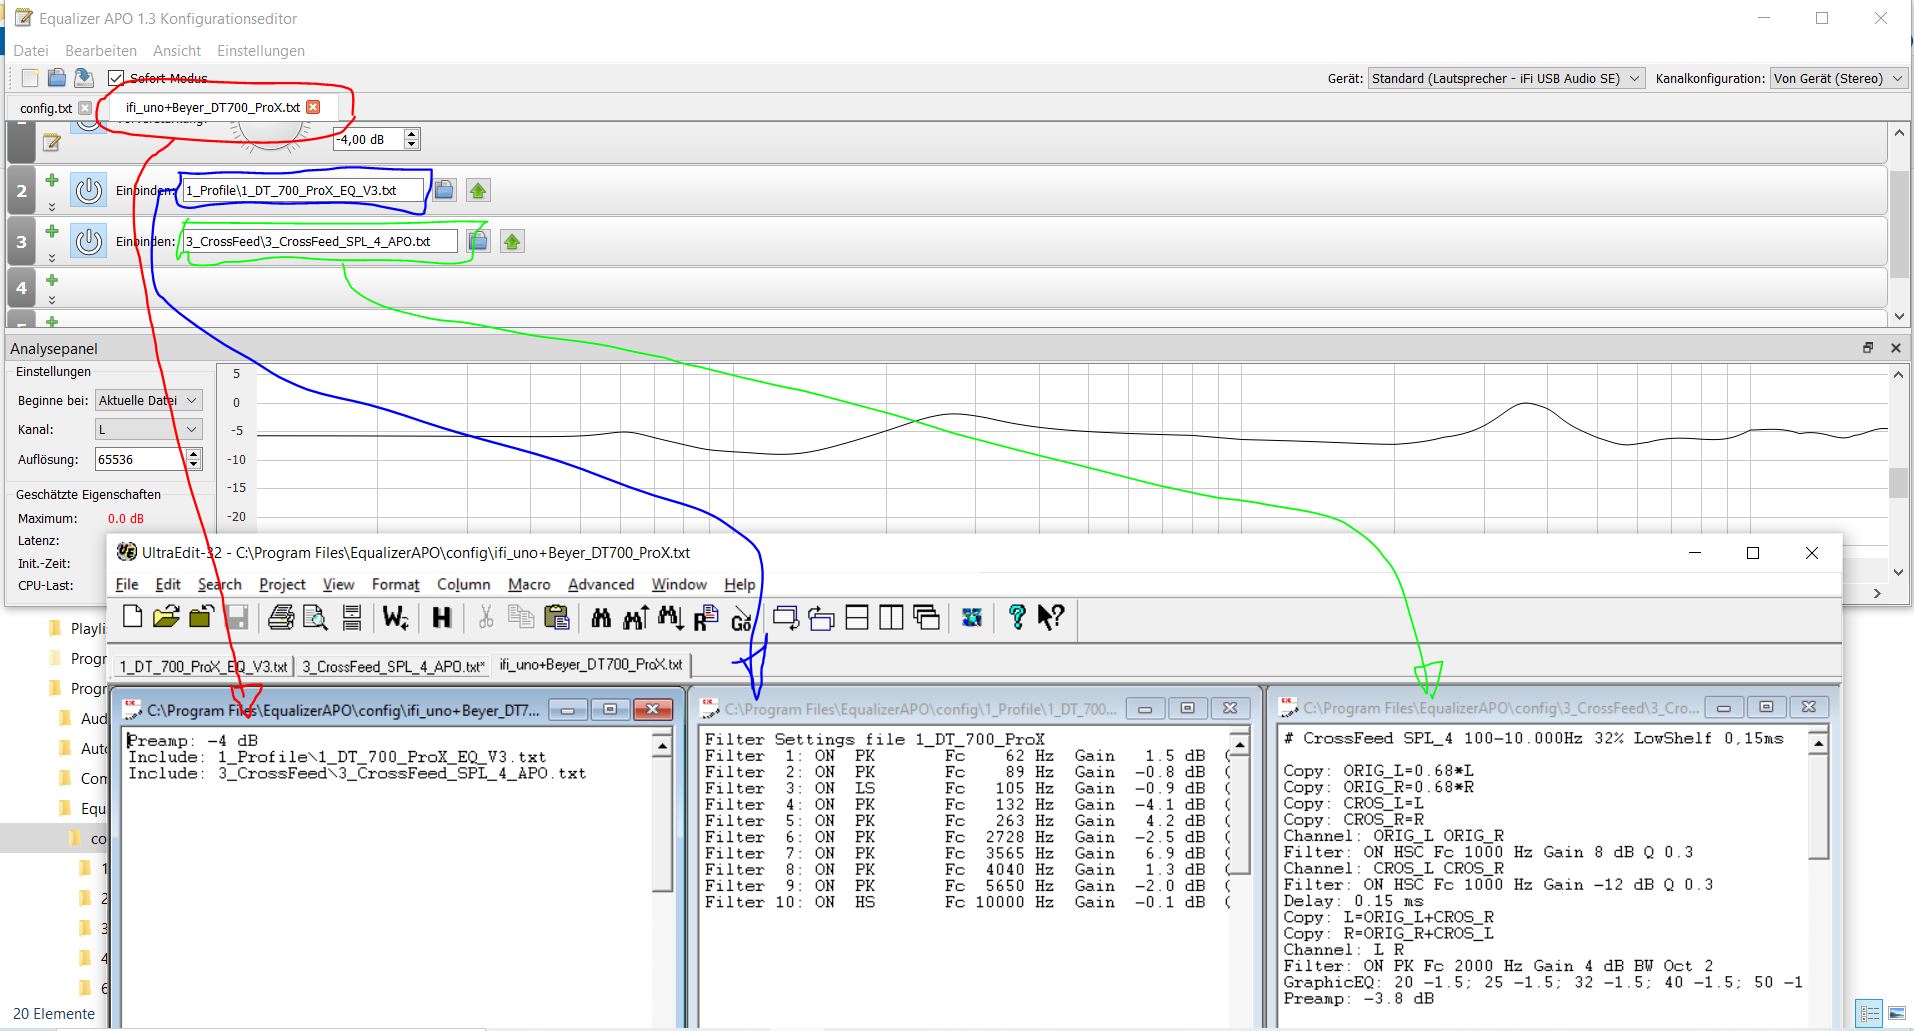Click UltraEdit Print toolbar icon

(x=281, y=617)
